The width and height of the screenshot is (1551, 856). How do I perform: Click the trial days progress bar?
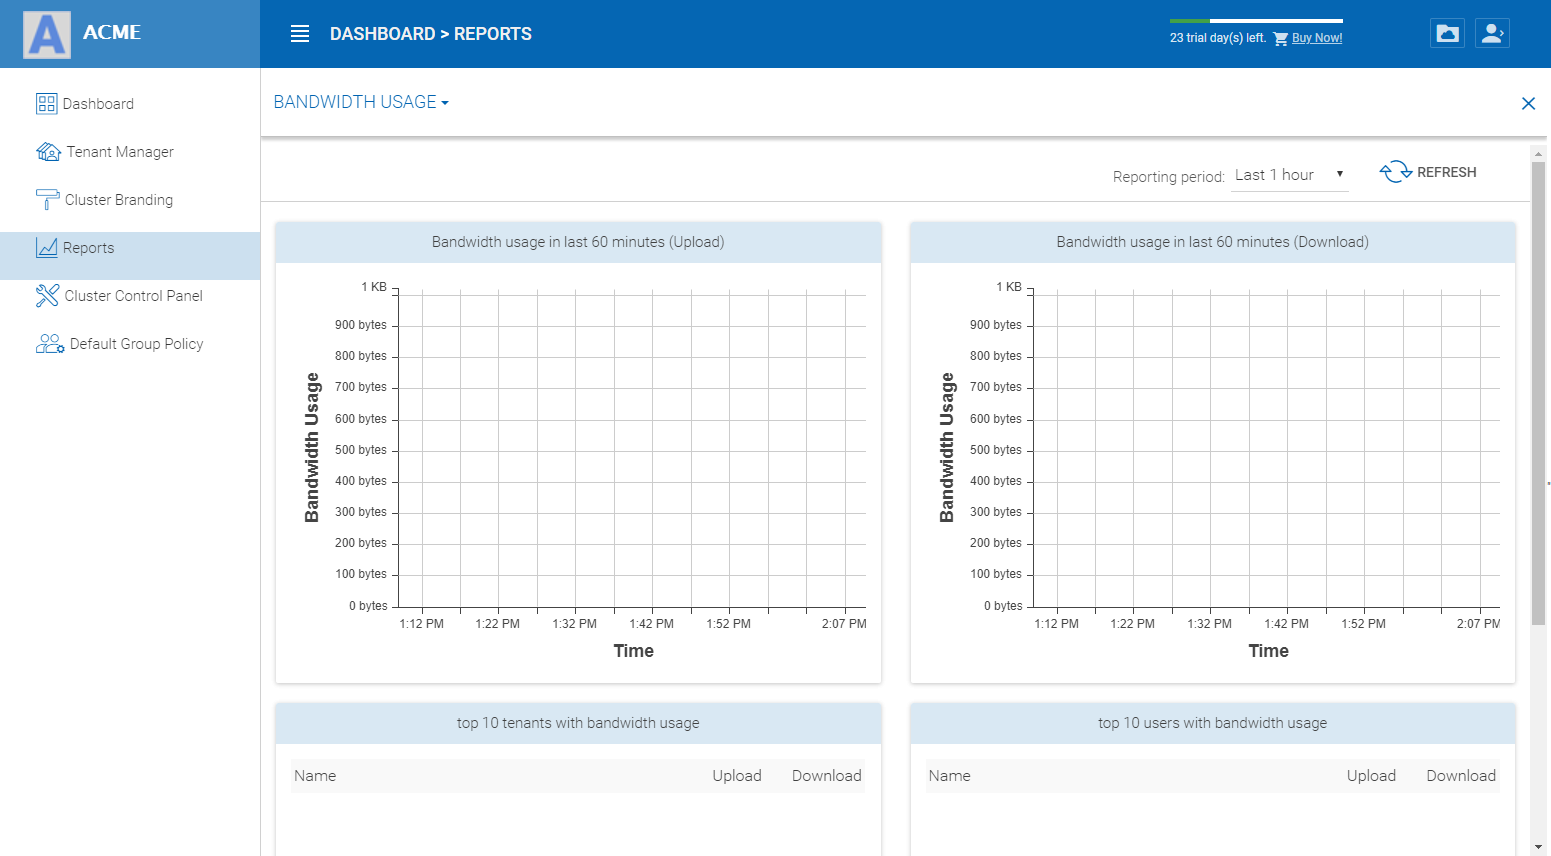[x=1256, y=20]
